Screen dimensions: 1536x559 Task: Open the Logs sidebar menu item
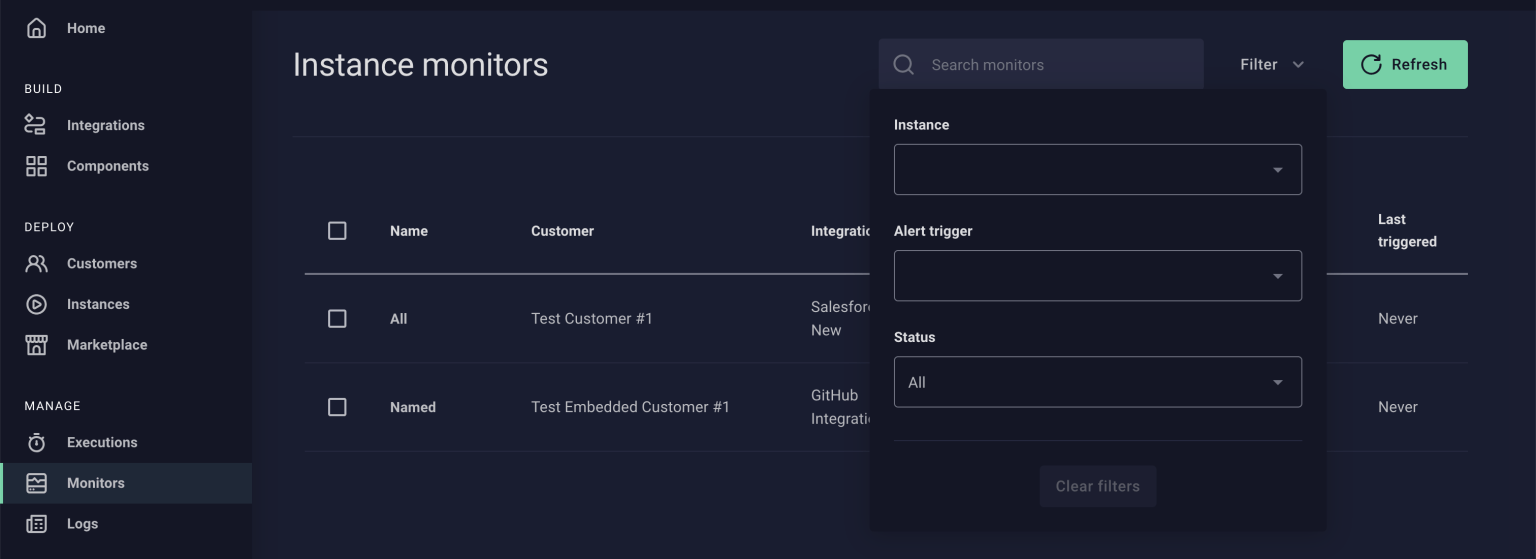point(82,524)
